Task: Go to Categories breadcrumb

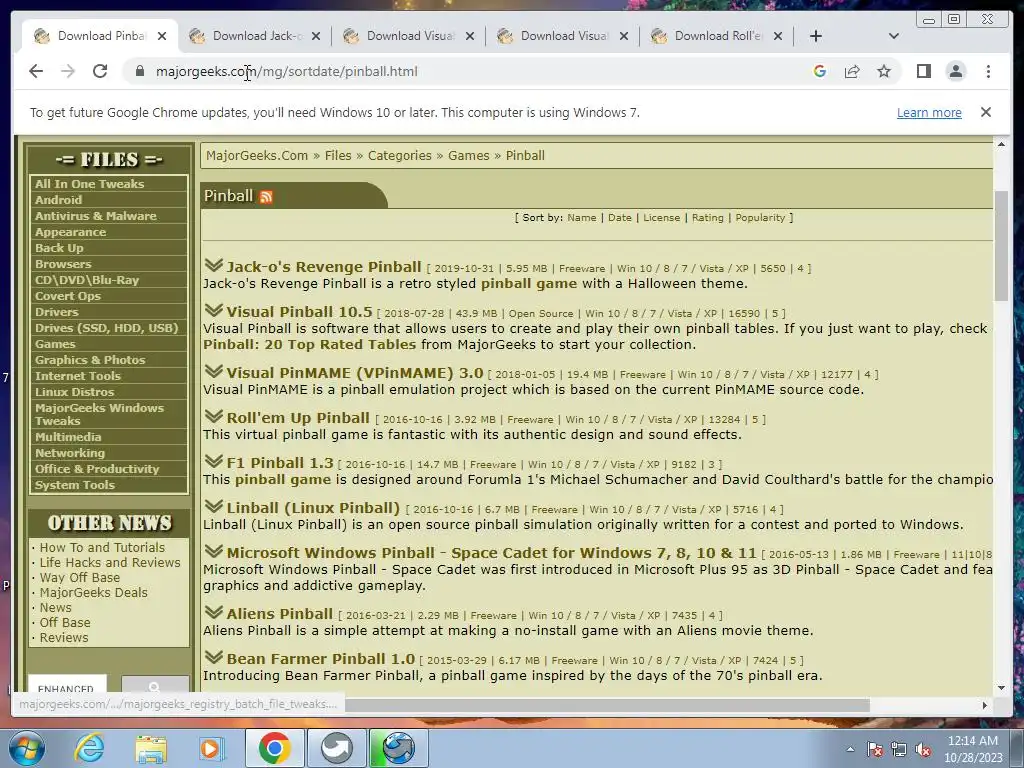Action: (x=400, y=155)
